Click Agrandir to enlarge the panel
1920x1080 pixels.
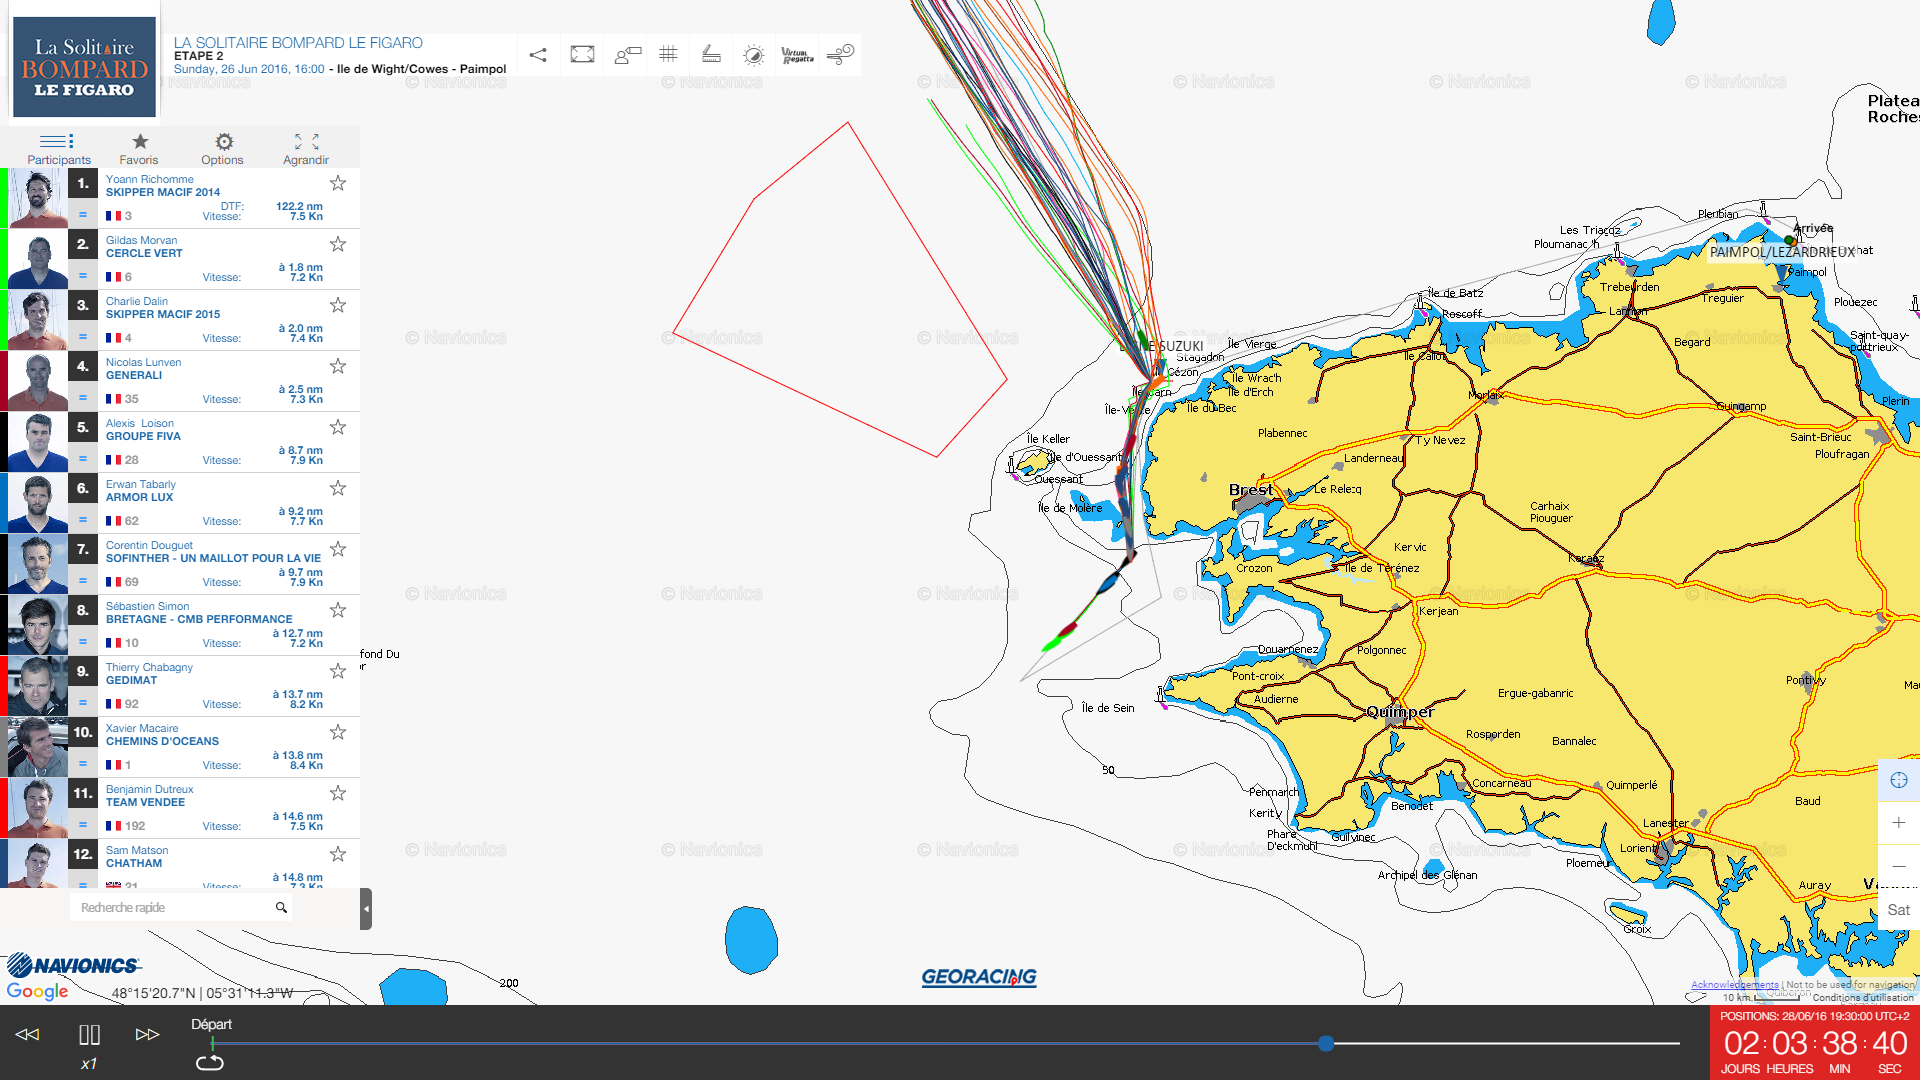click(306, 148)
